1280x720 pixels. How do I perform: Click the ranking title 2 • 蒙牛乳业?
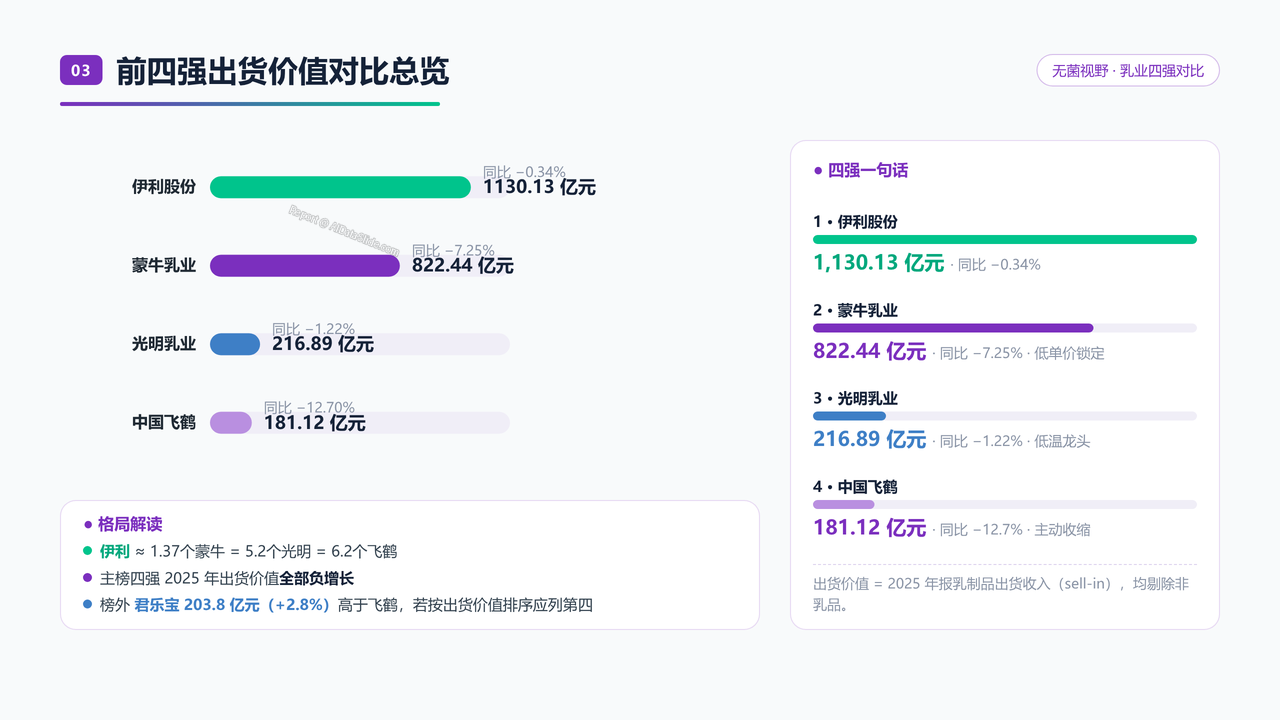coord(855,310)
